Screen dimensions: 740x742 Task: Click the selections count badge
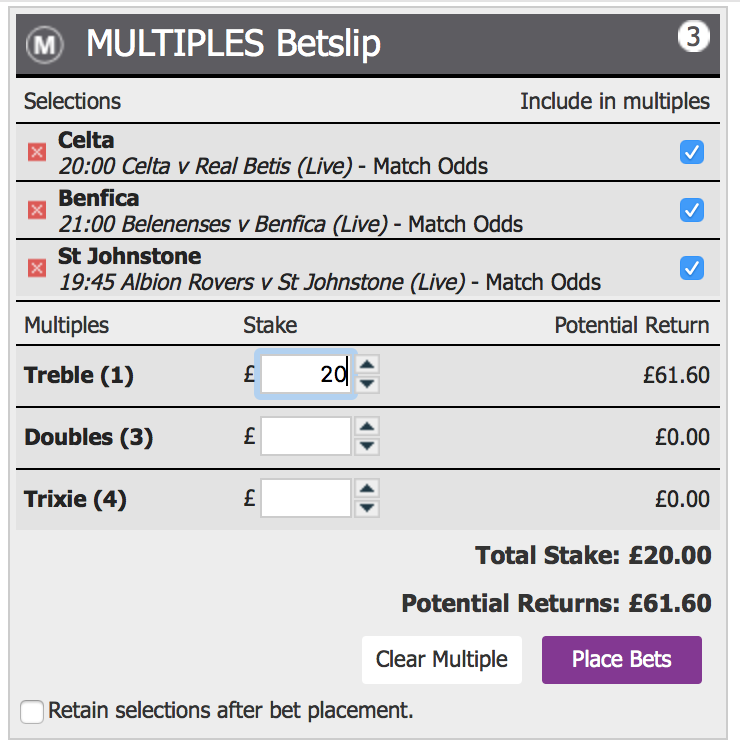pyautogui.click(x=692, y=38)
